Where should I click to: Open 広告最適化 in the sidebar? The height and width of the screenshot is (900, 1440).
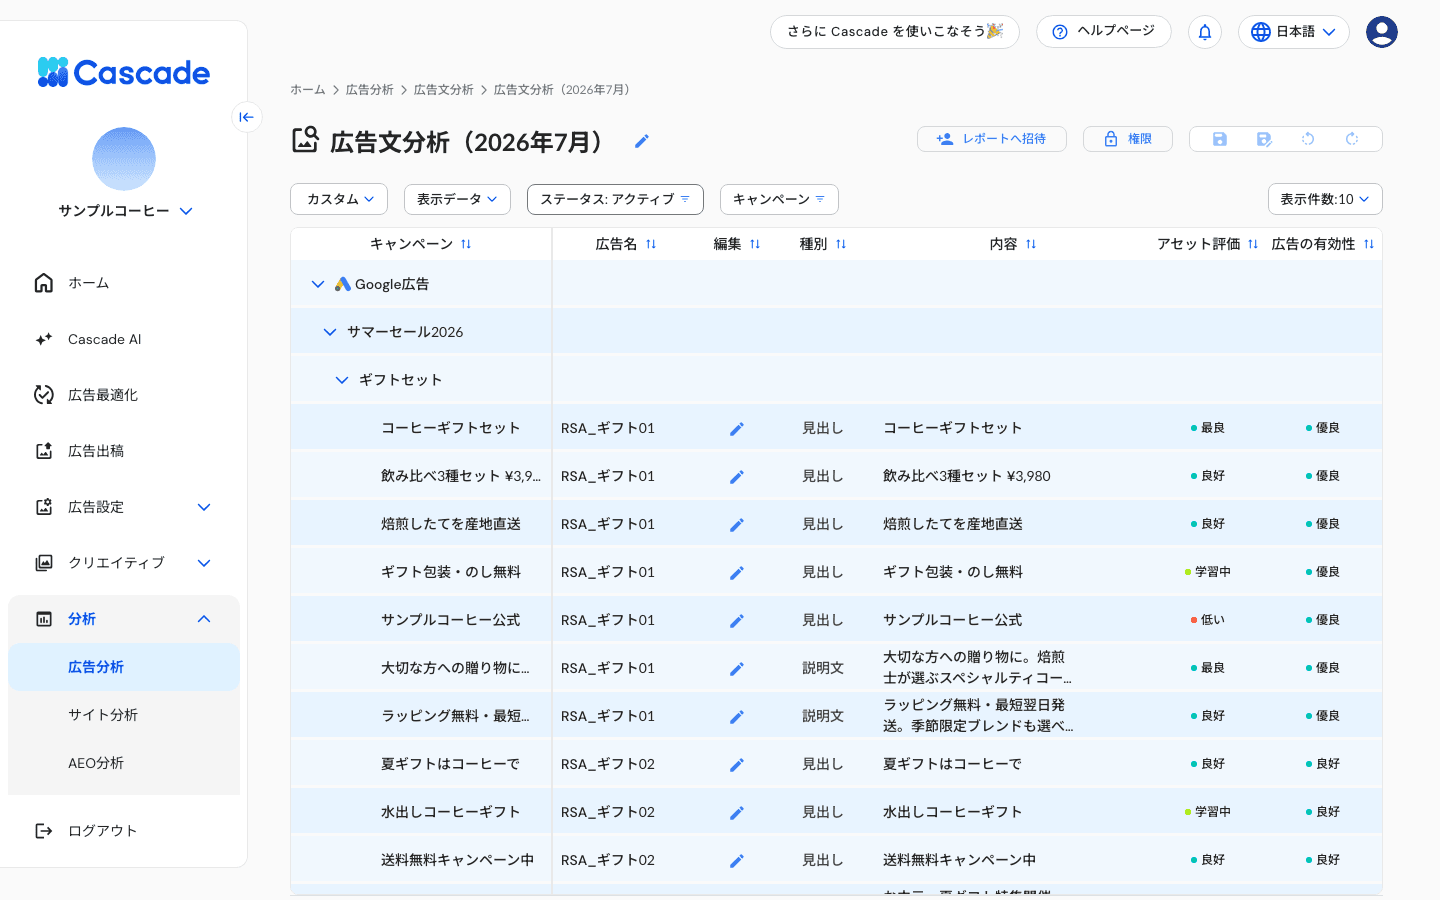[124, 395]
